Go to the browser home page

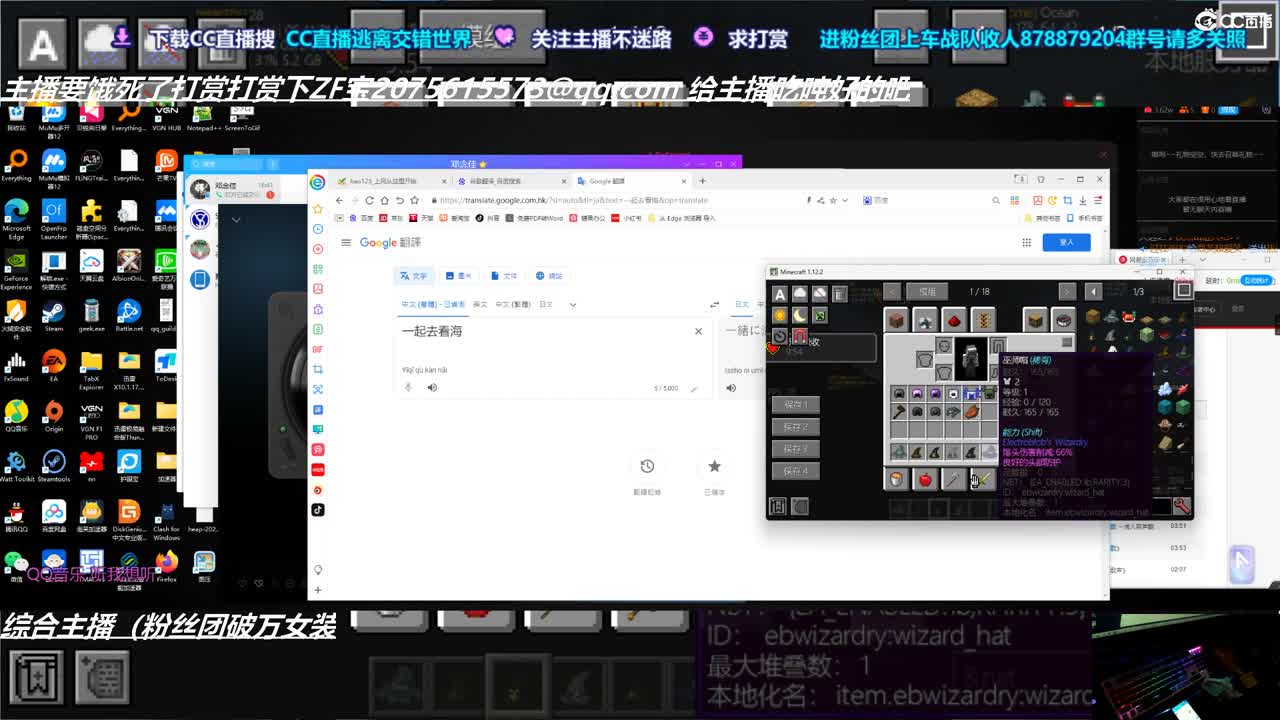(x=383, y=200)
